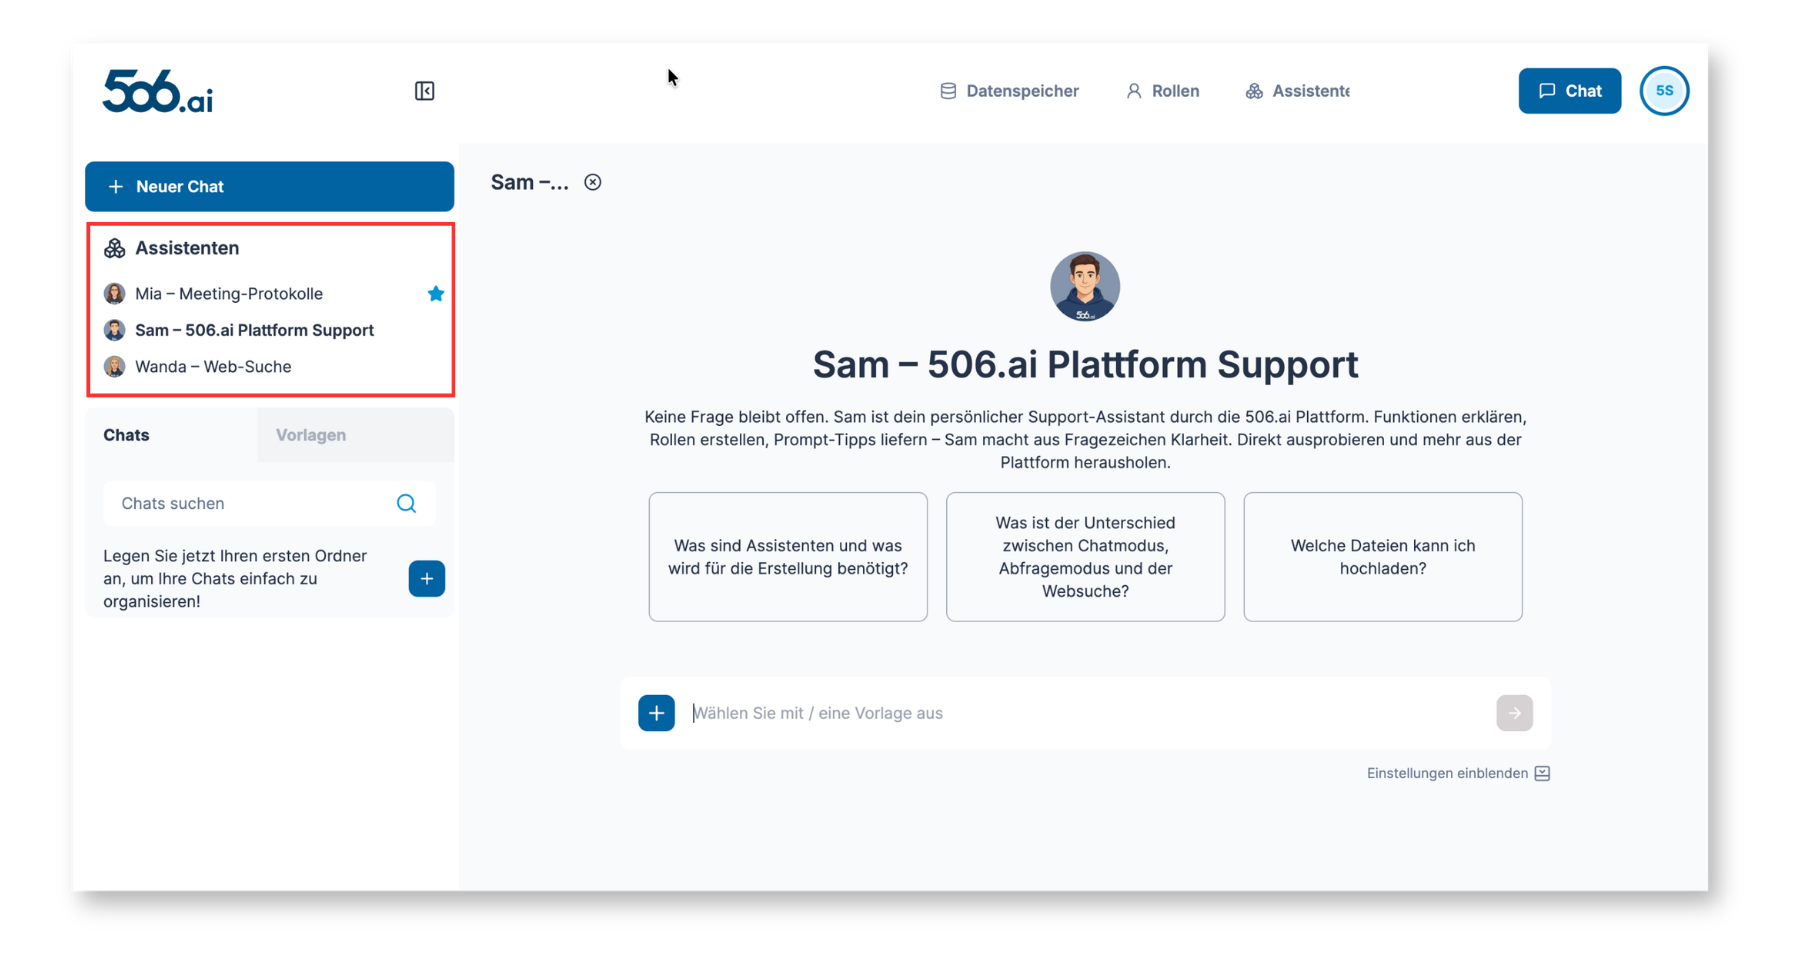Click the Assistenten icon in top navigation
This screenshot has height=960, width=1800.
click(1254, 91)
